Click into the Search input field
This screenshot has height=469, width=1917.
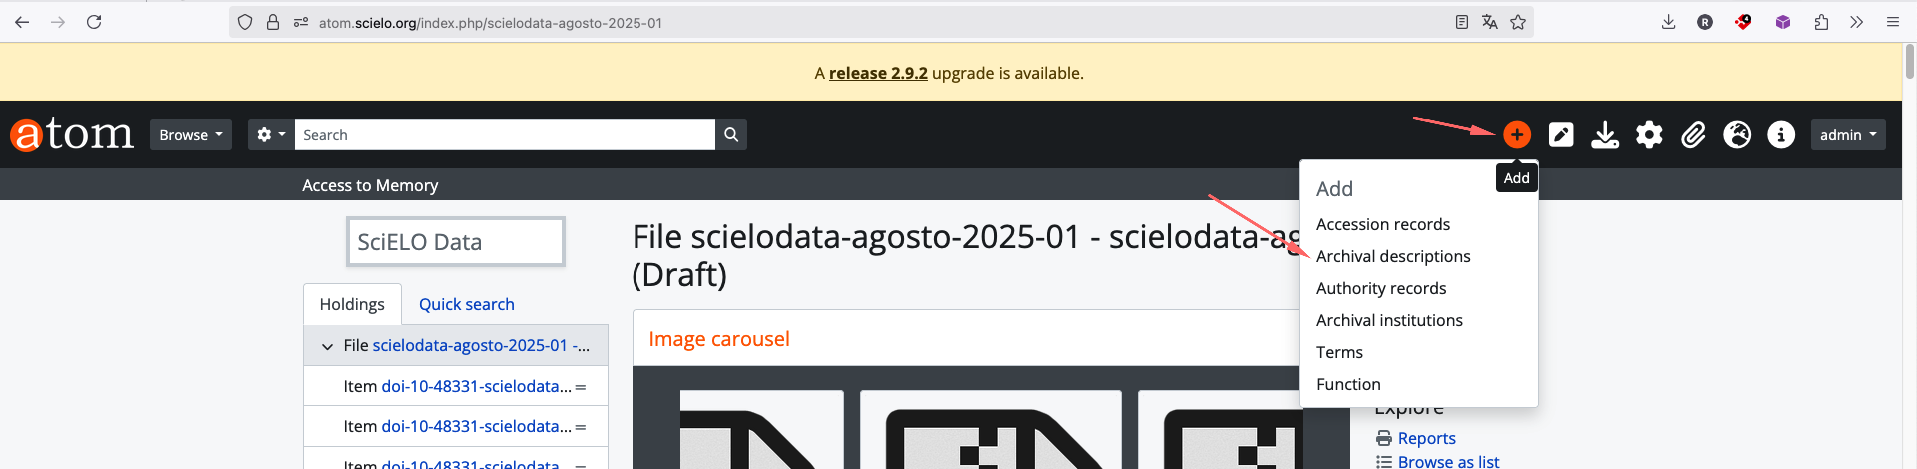[504, 134]
